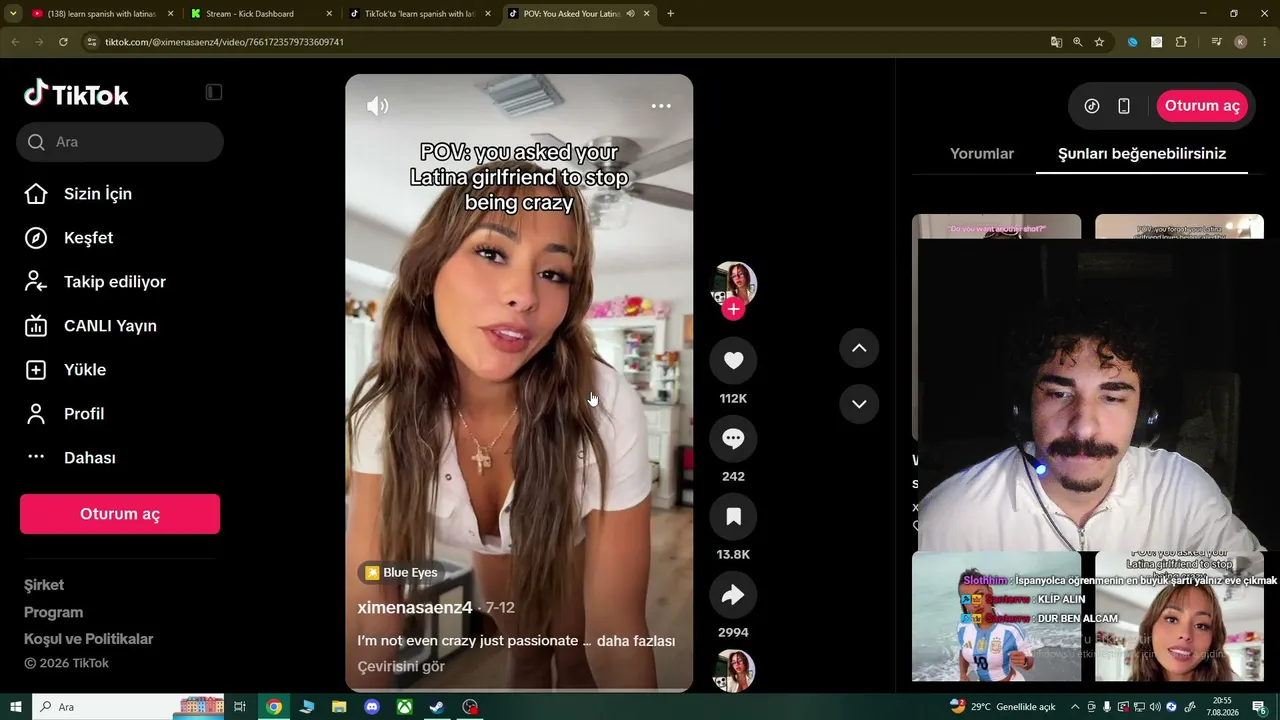Bookmark the video with 13.8K saves

[733, 517]
